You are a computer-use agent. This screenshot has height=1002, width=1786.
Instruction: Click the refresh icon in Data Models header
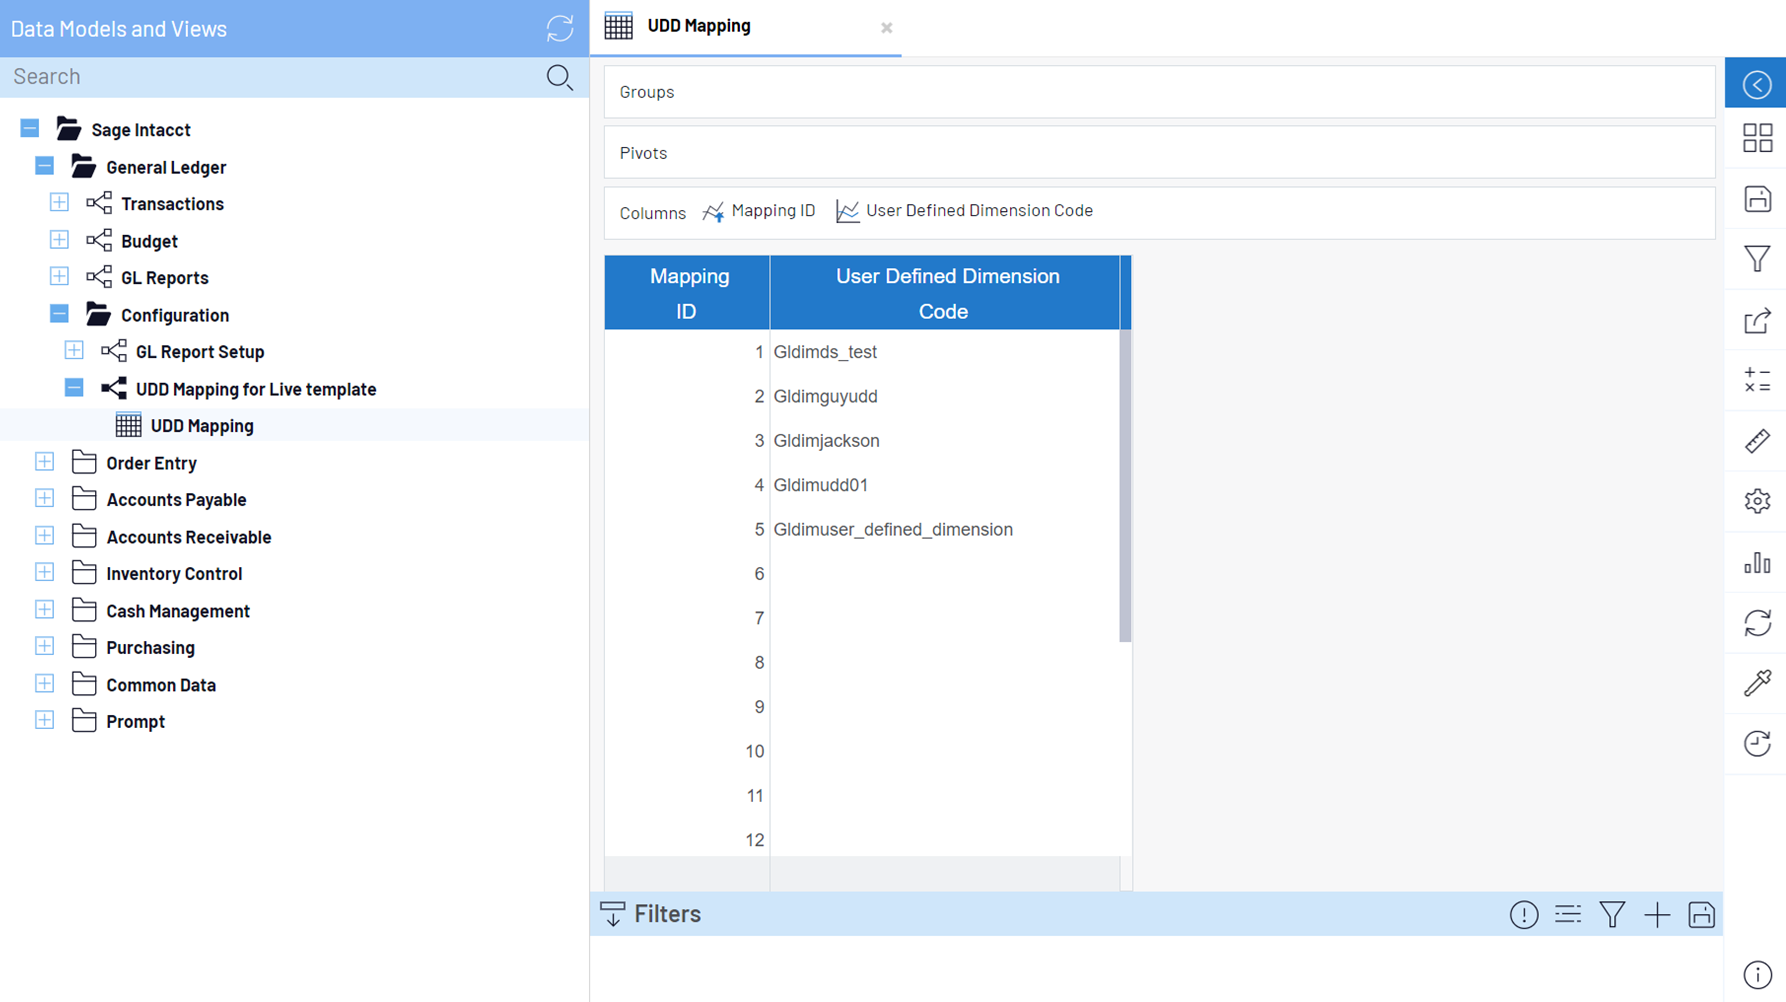click(559, 28)
